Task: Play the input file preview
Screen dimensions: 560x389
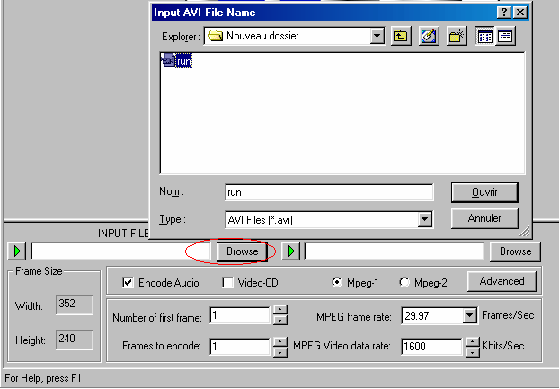Action: click(16, 251)
